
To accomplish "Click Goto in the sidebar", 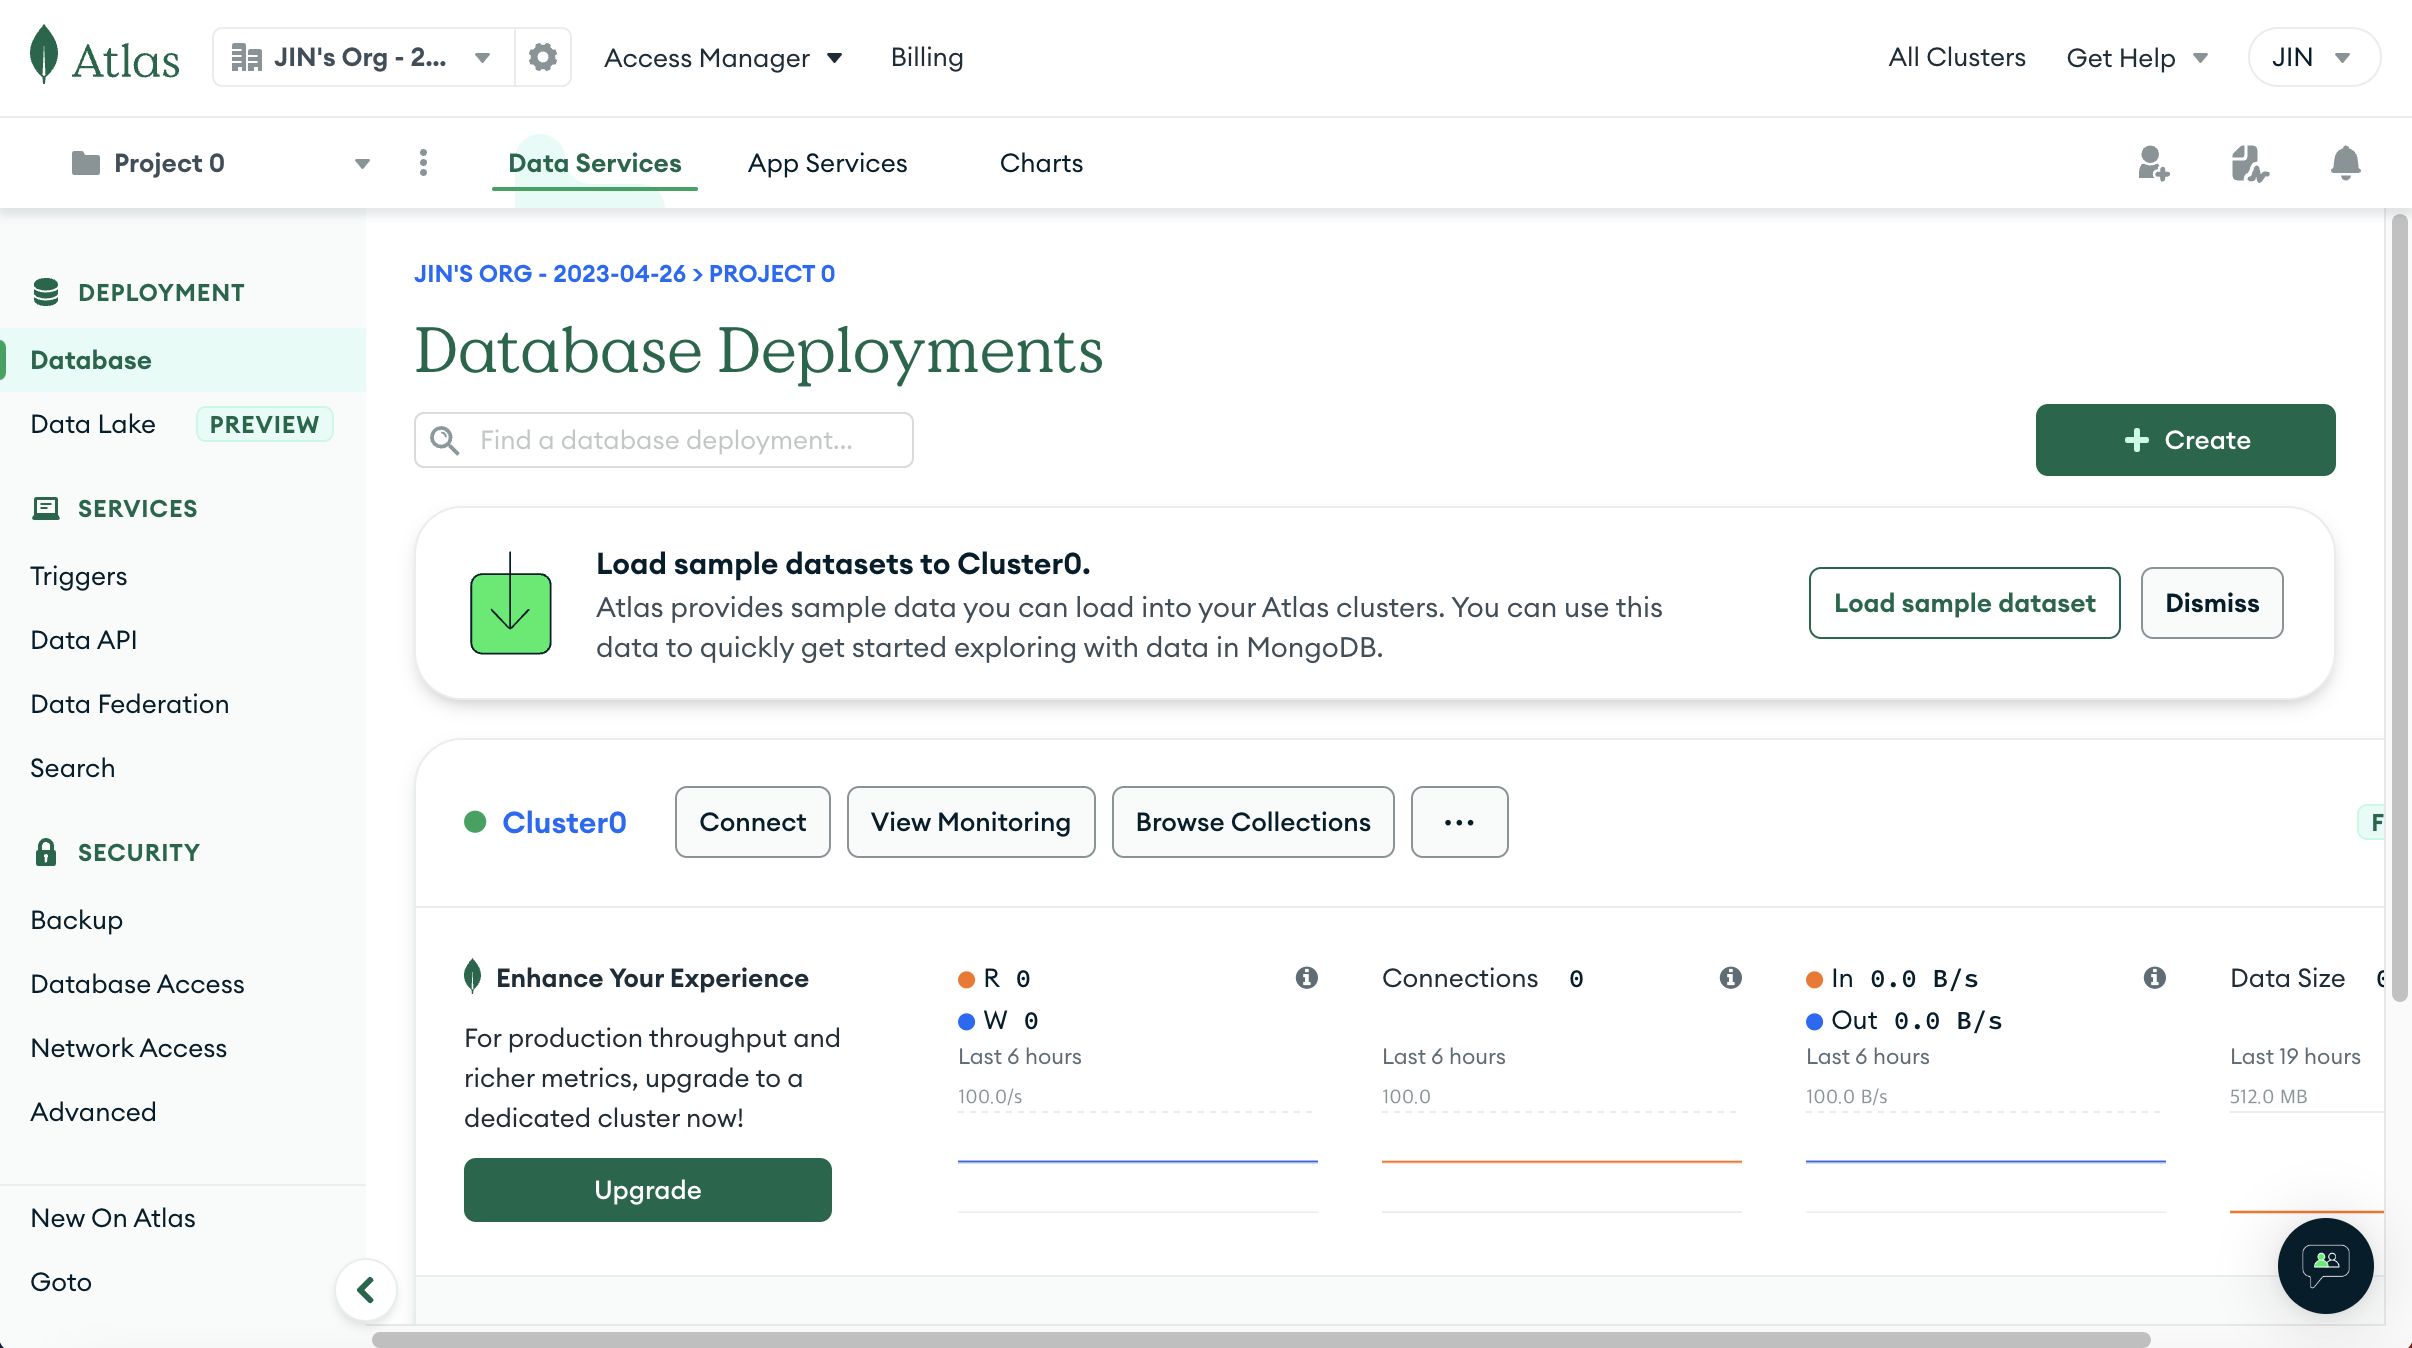I will click(61, 1282).
